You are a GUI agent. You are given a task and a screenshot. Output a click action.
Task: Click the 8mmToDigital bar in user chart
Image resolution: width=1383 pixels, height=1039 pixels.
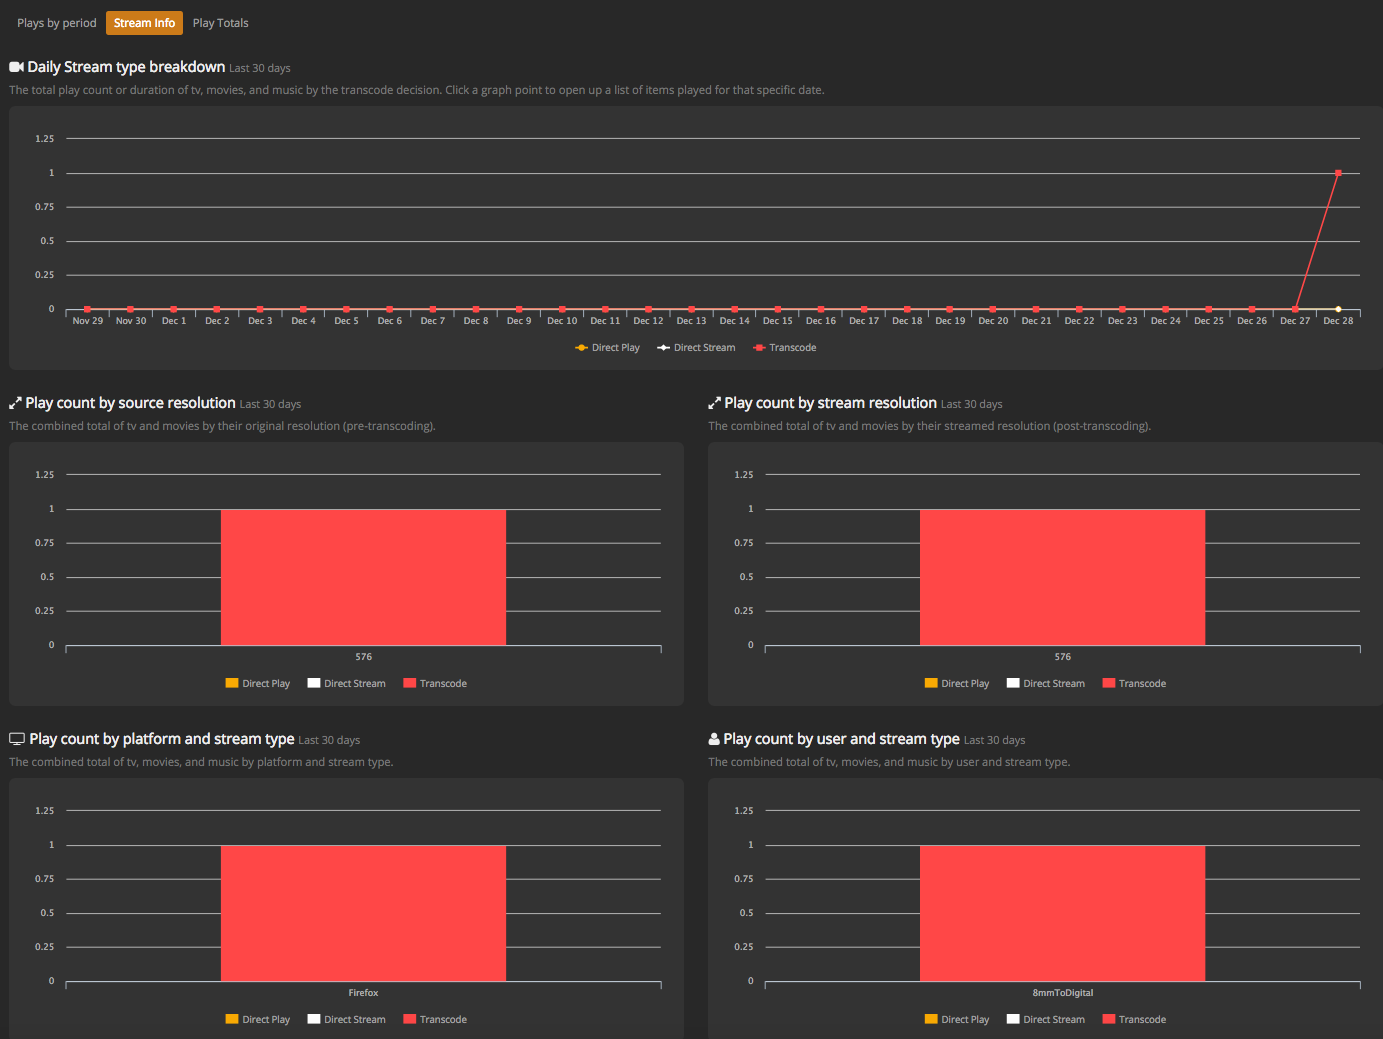pyautogui.click(x=1062, y=913)
